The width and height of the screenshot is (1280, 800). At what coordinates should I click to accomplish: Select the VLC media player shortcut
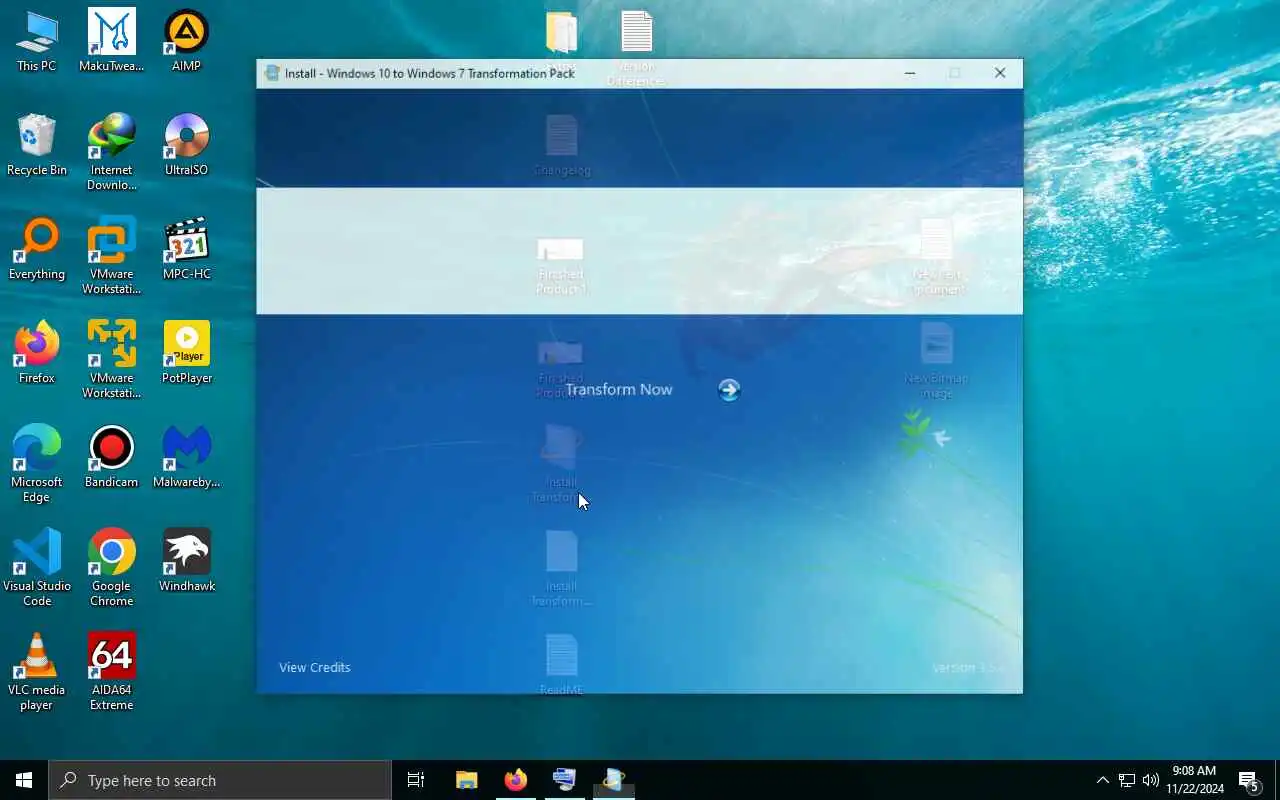(x=37, y=672)
